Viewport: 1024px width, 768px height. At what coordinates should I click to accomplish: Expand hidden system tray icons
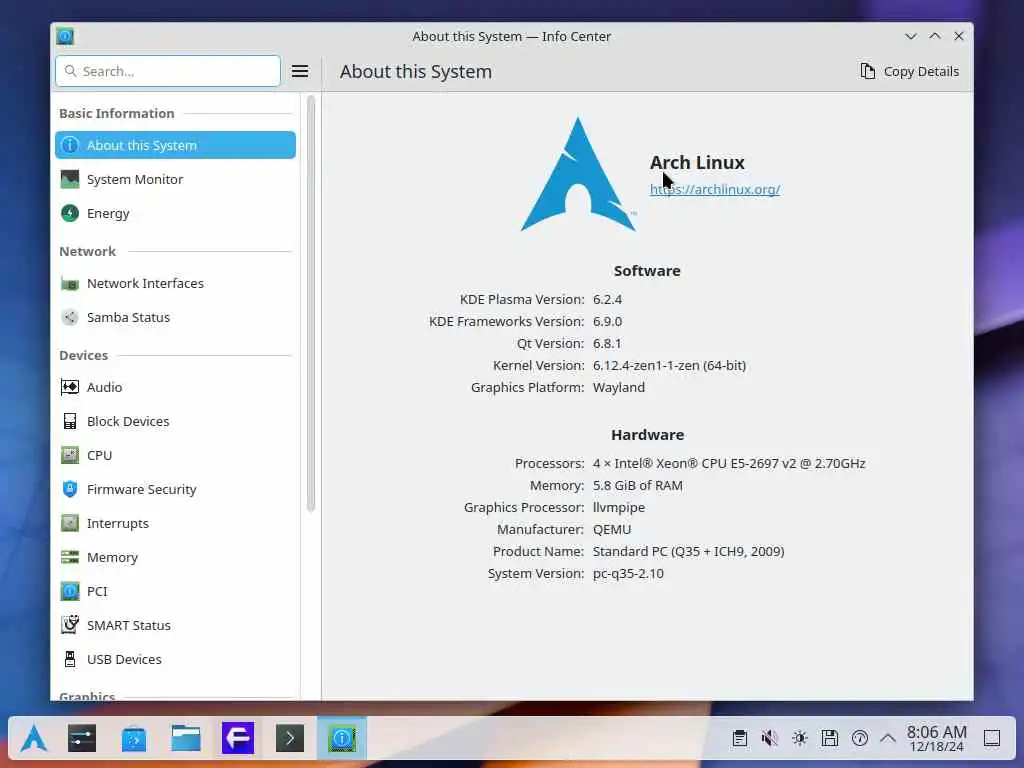point(888,739)
